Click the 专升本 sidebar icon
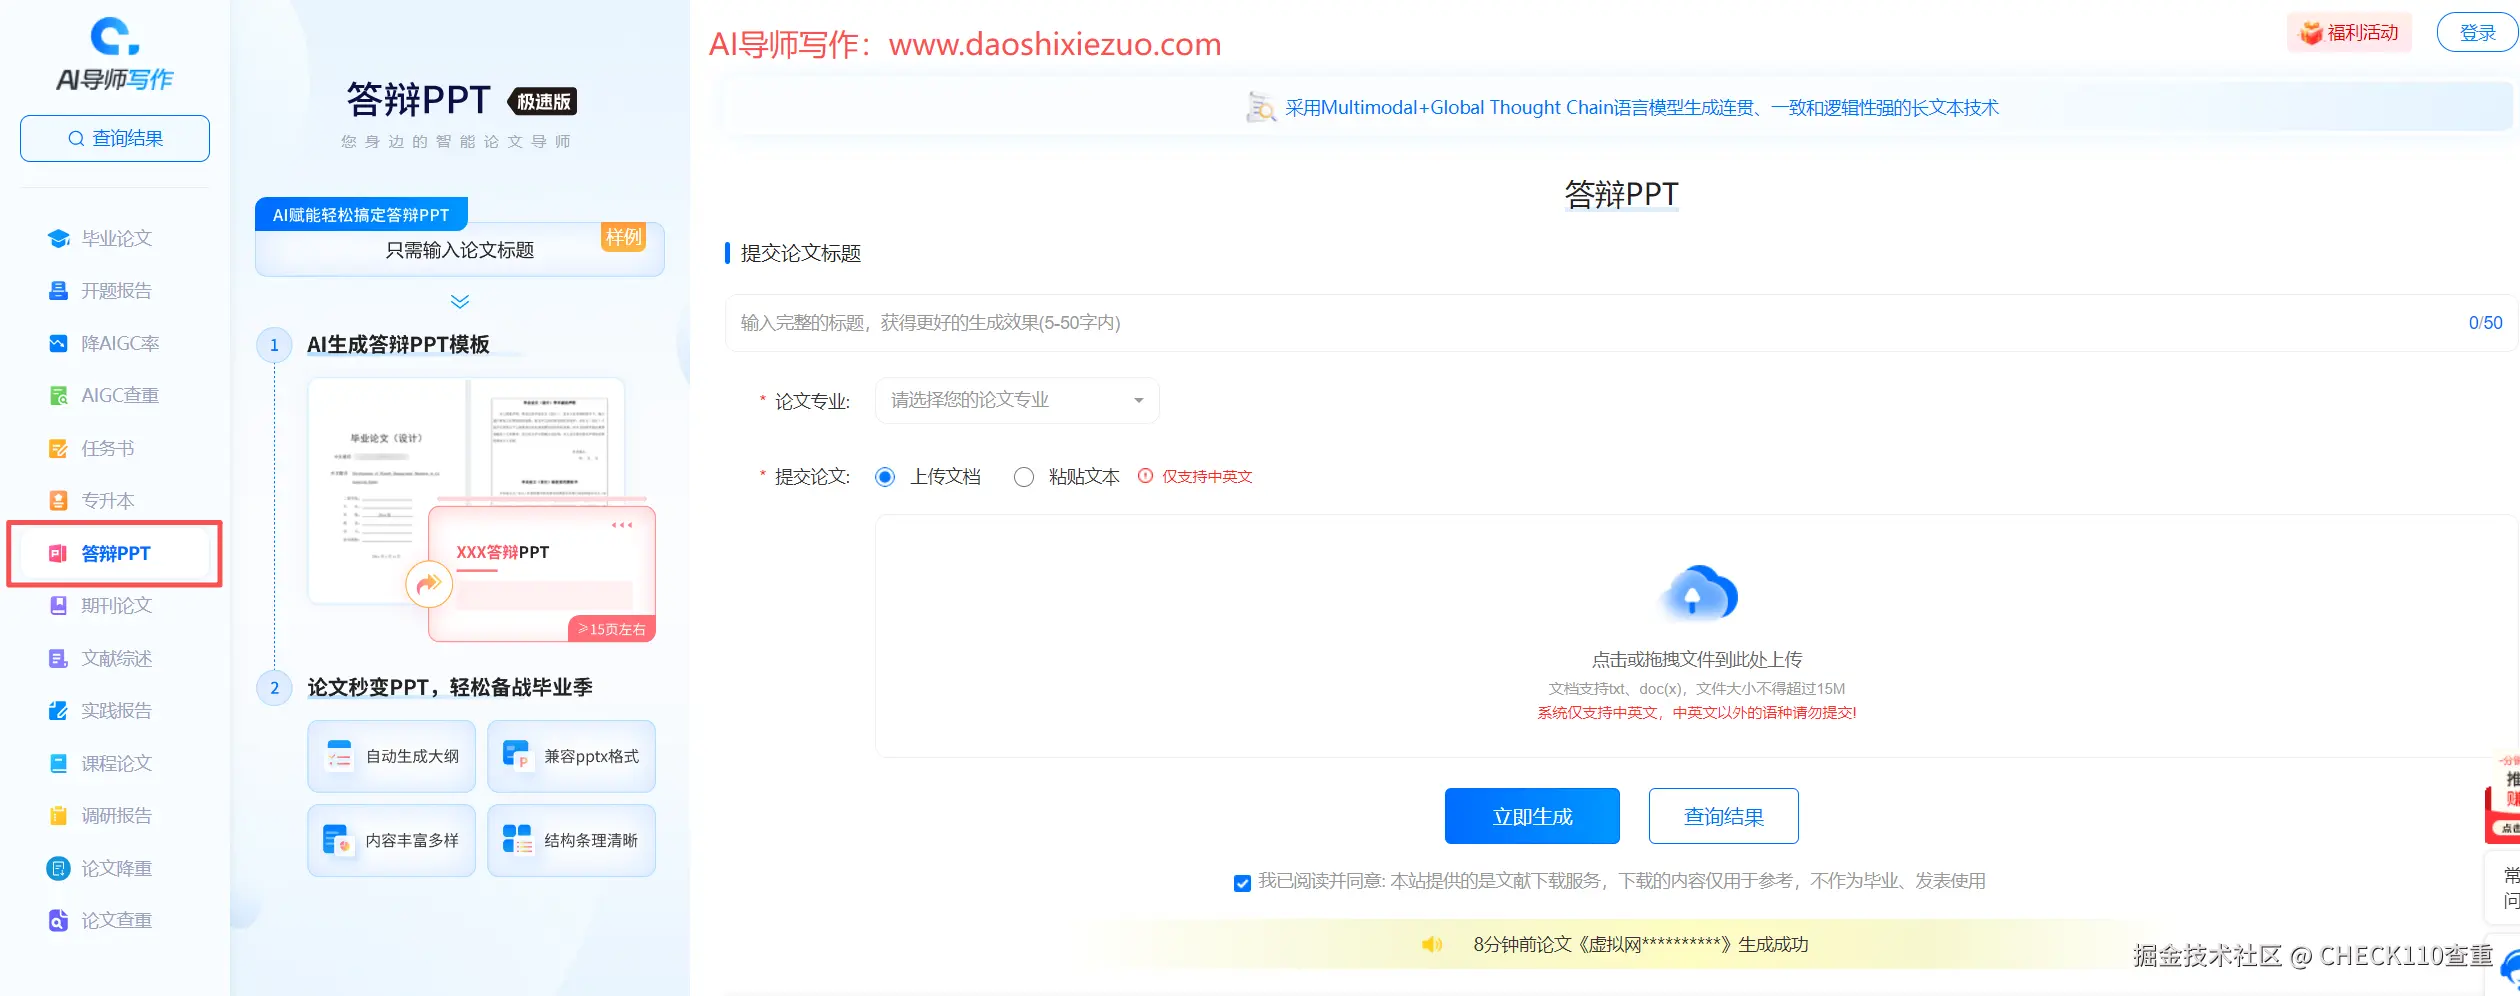Image resolution: width=2520 pixels, height=996 pixels. (x=59, y=501)
